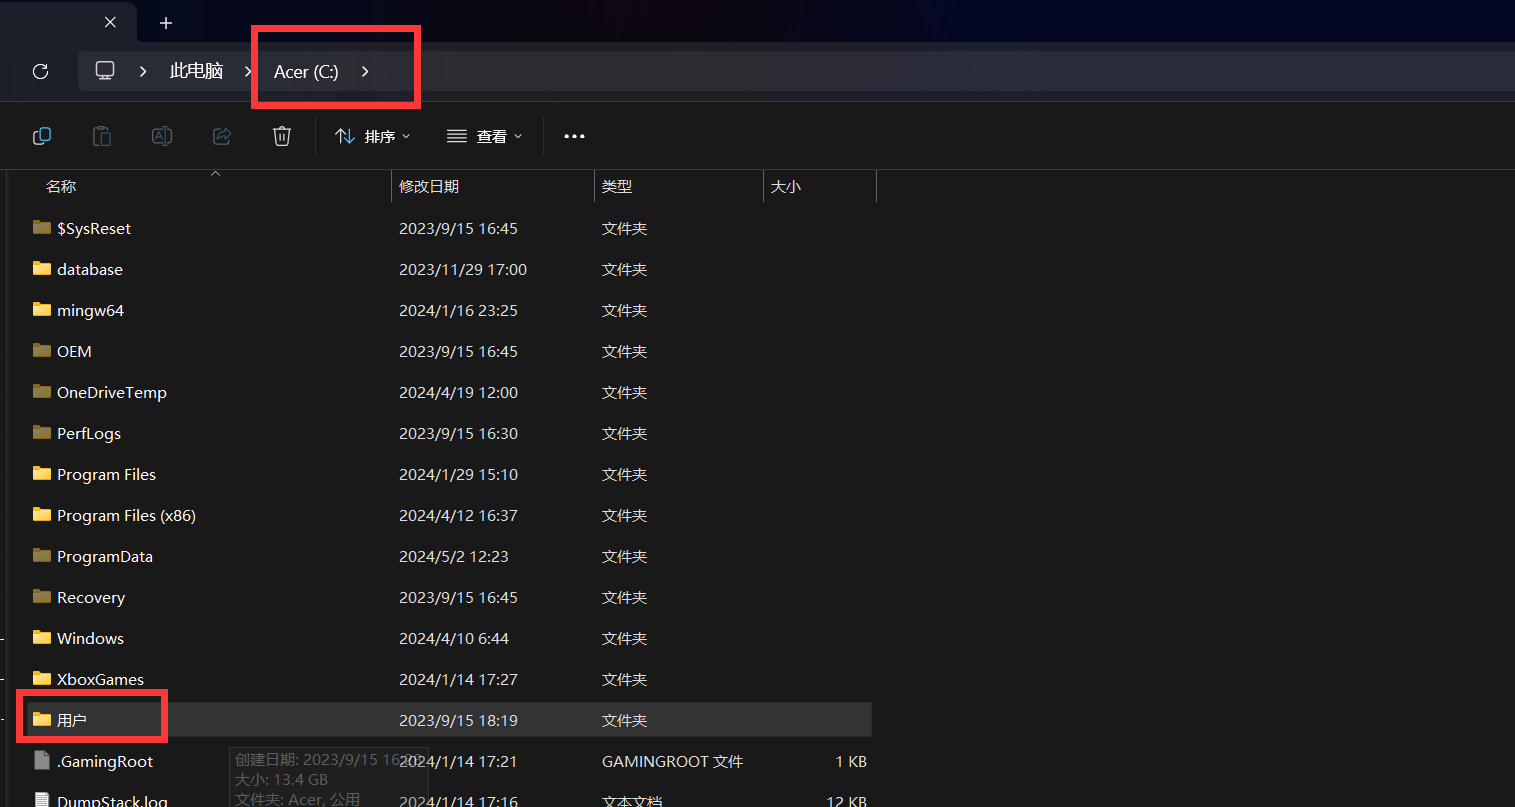Click date 2024/4/10 6:44 of Windows
This screenshot has width=1515, height=807.
click(454, 638)
